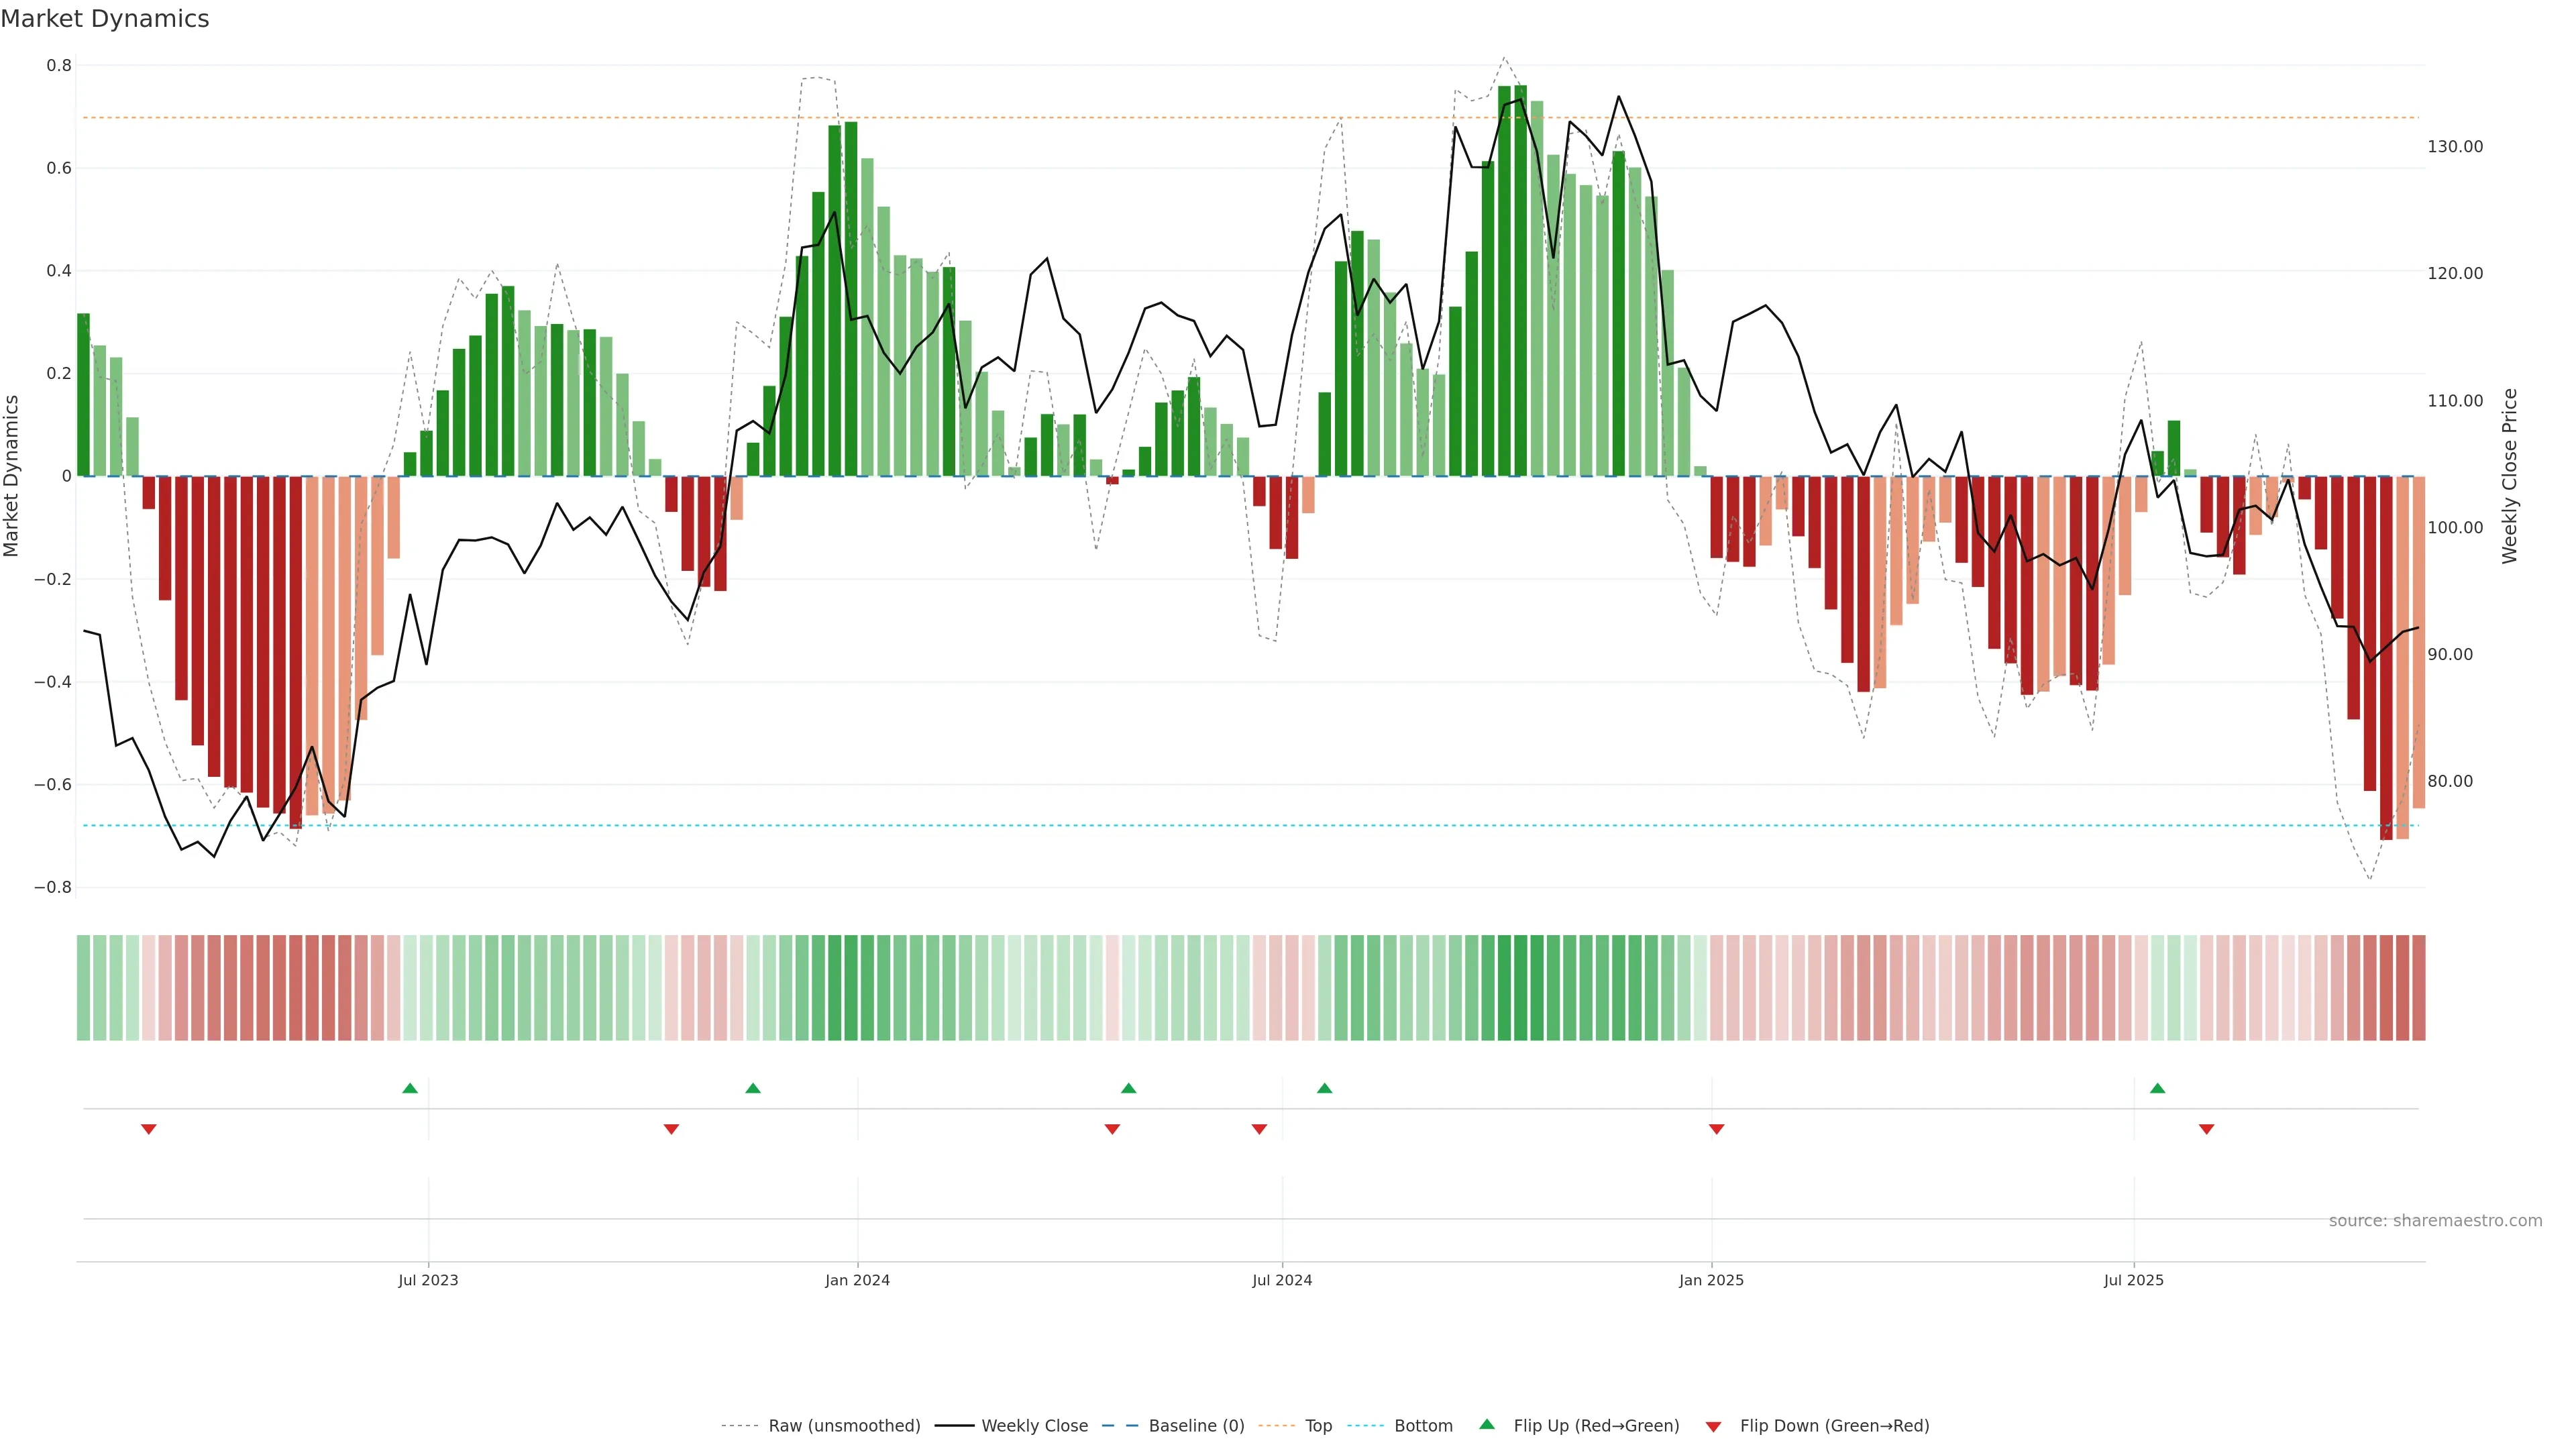The height and width of the screenshot is (1449, 2576).
Task: Click the Jul 2025 x-axis label
Action: (2133, 1280)
